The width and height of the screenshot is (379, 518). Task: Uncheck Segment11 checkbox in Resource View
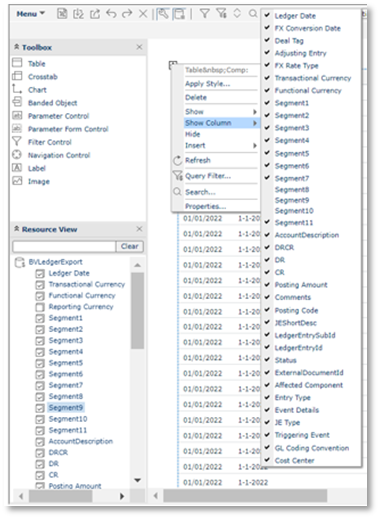coord(40,430)
